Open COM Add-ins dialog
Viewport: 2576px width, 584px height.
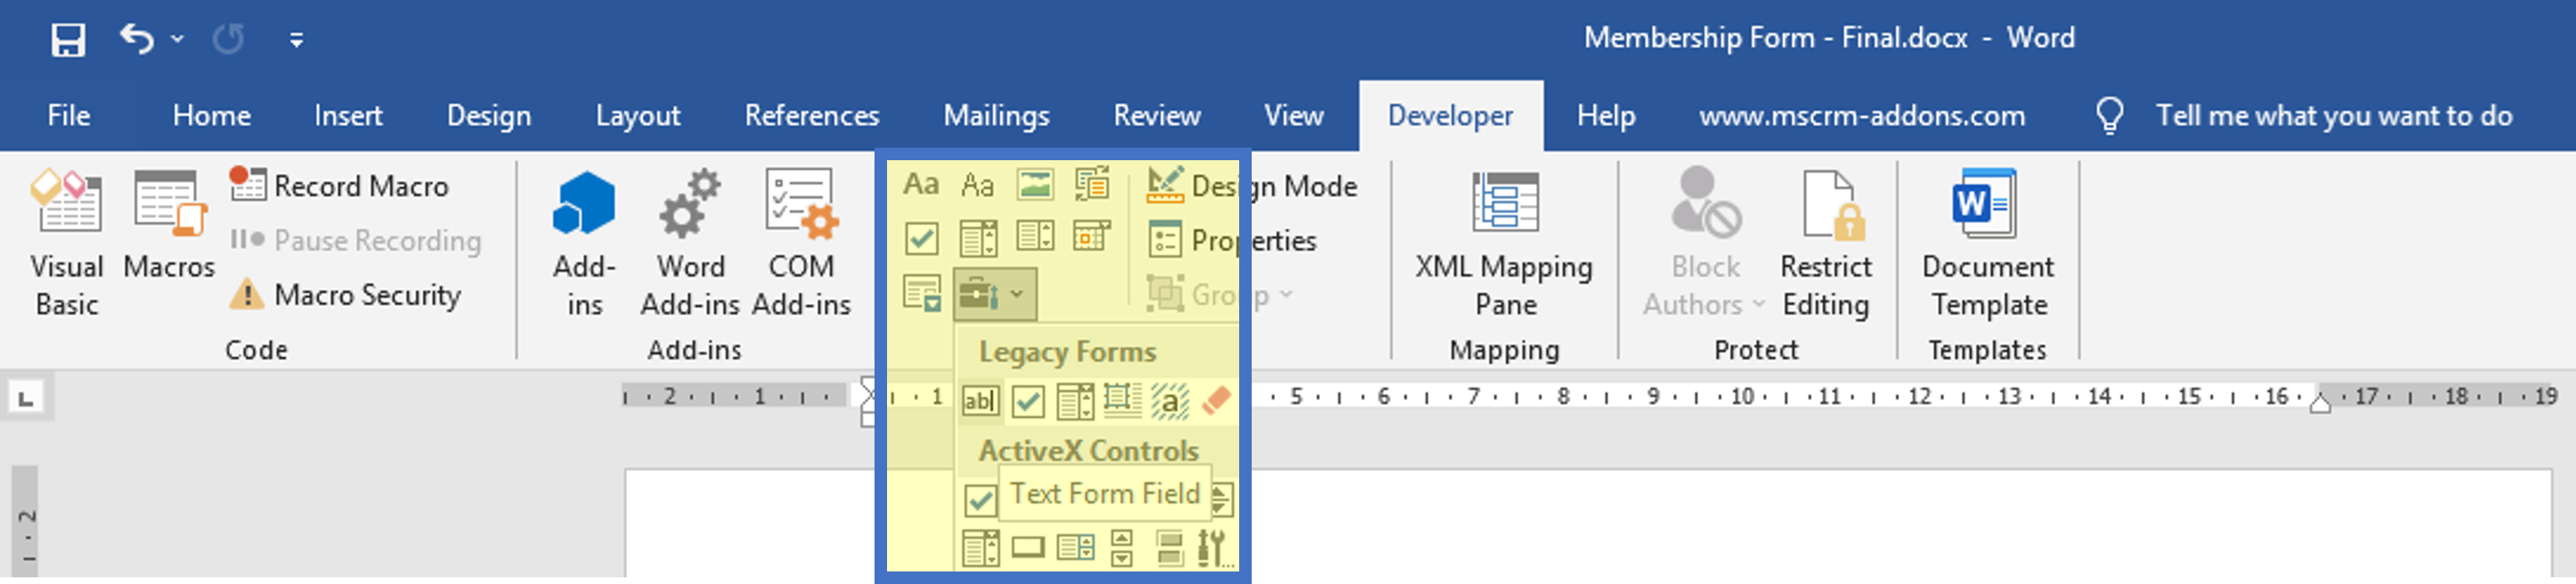(x=801, y=243)
